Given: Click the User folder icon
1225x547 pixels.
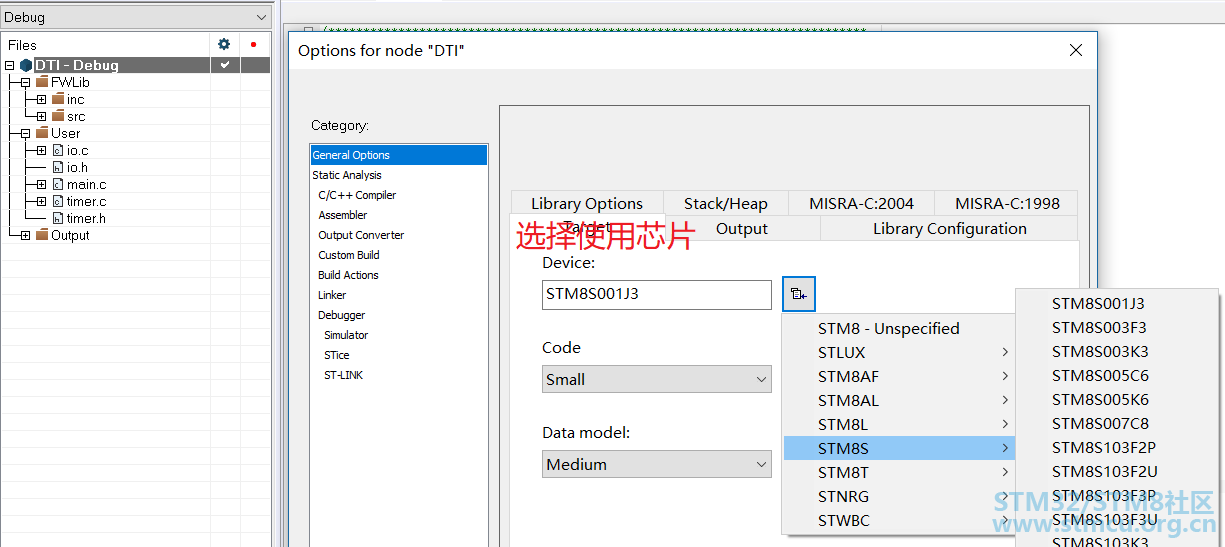Looking at the screenshot, I should click(x=42, y=133).
